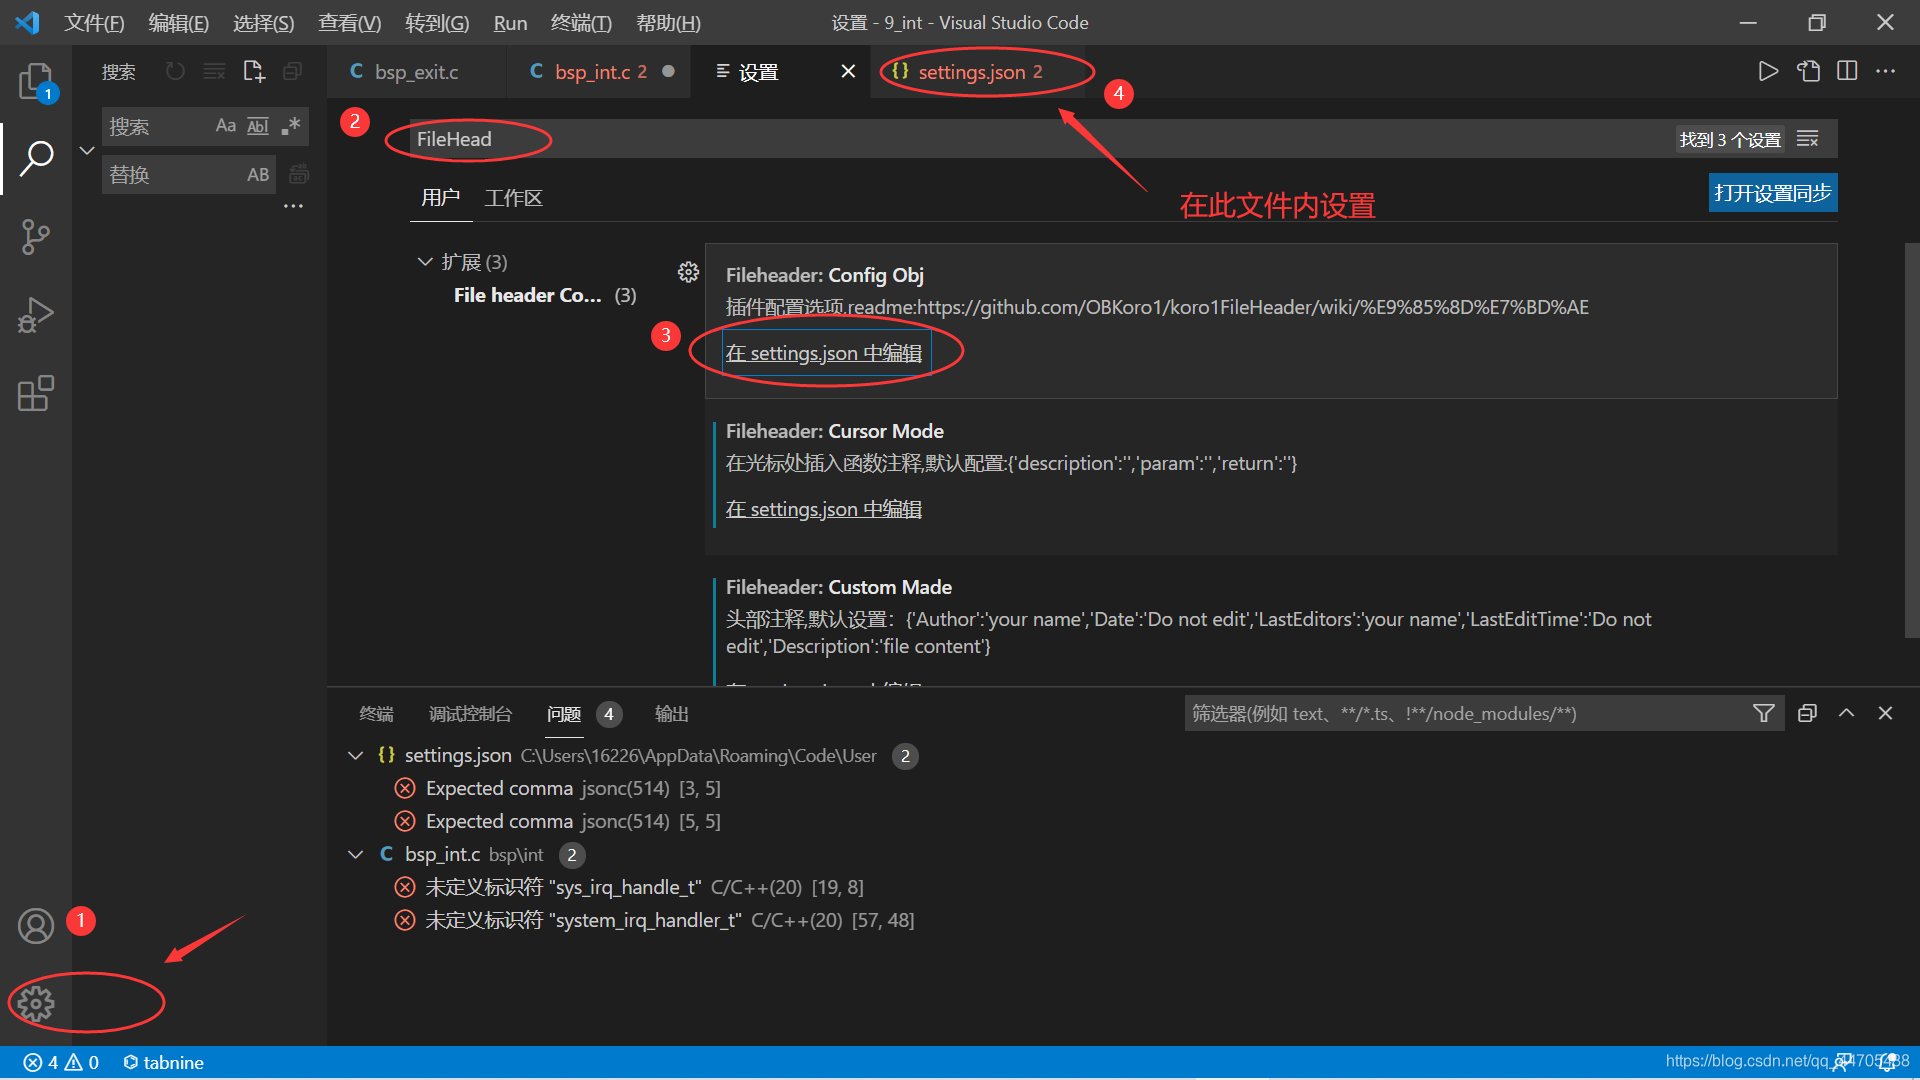Click the filter funnel icon in Problems panel

[1764, 713]
